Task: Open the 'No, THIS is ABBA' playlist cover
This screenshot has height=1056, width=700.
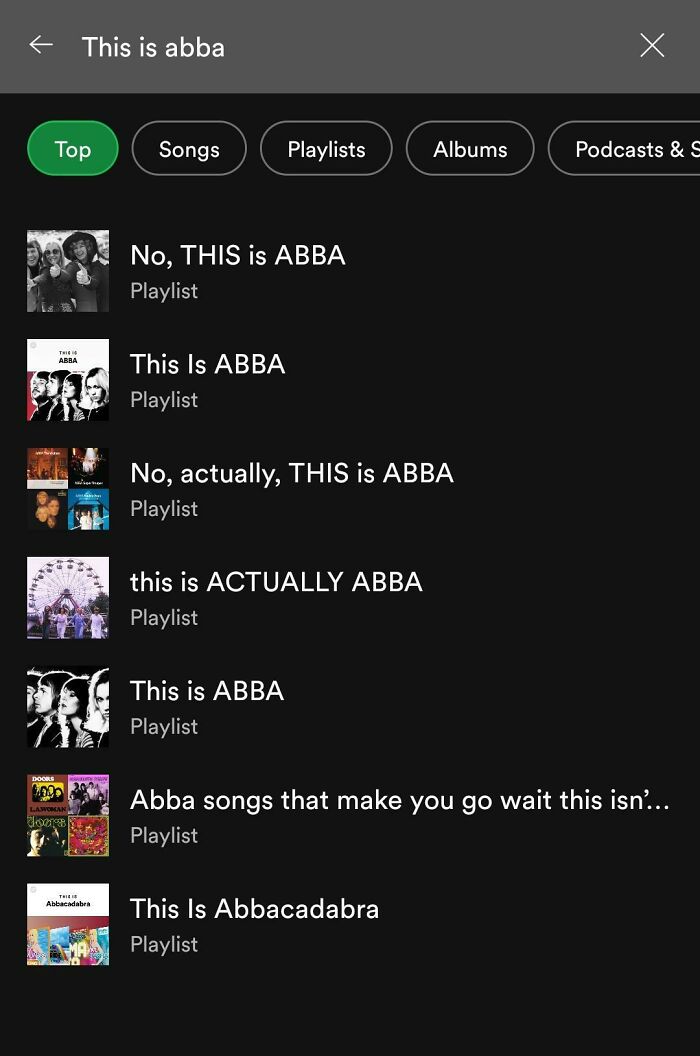Action: pyautogui.click(x=67, y=270)
